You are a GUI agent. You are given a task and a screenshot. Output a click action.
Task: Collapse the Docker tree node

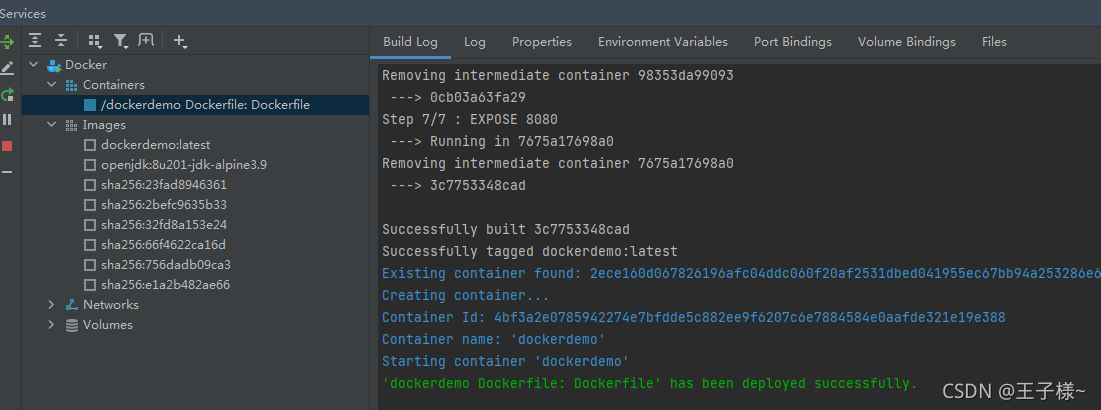(34, 65)
